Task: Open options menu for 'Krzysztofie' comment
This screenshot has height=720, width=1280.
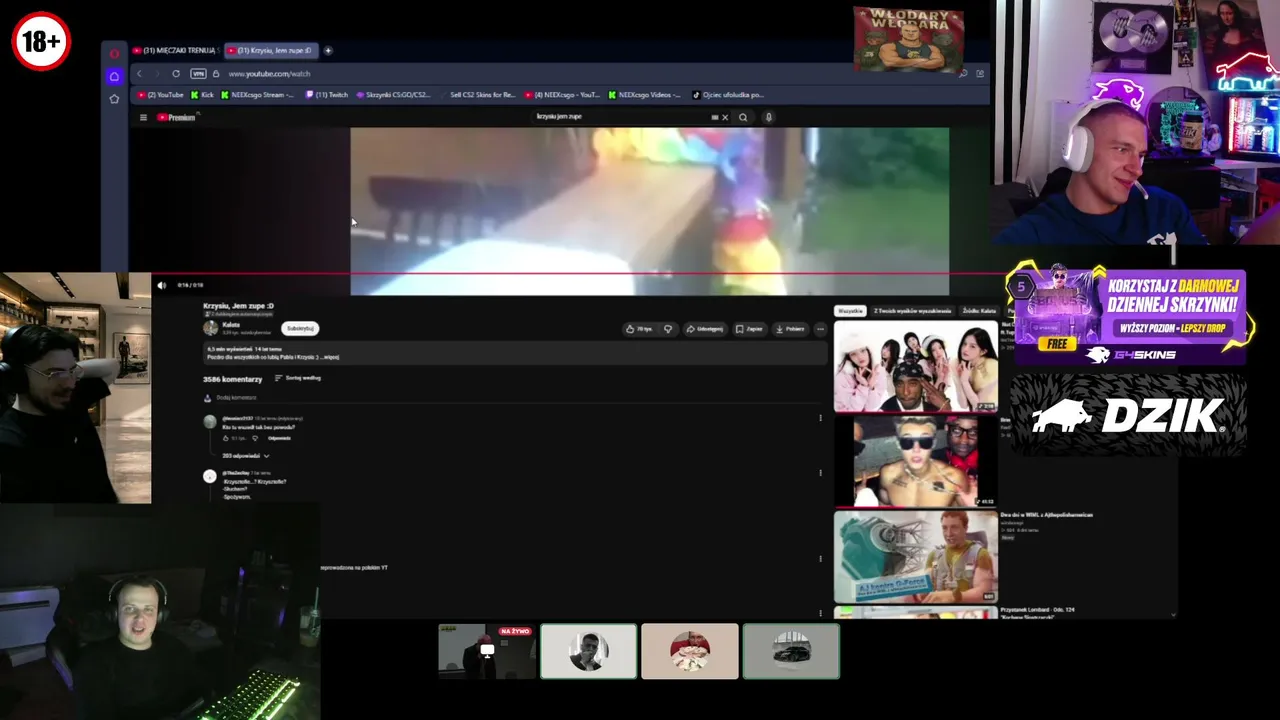Action: coord(820,473)
